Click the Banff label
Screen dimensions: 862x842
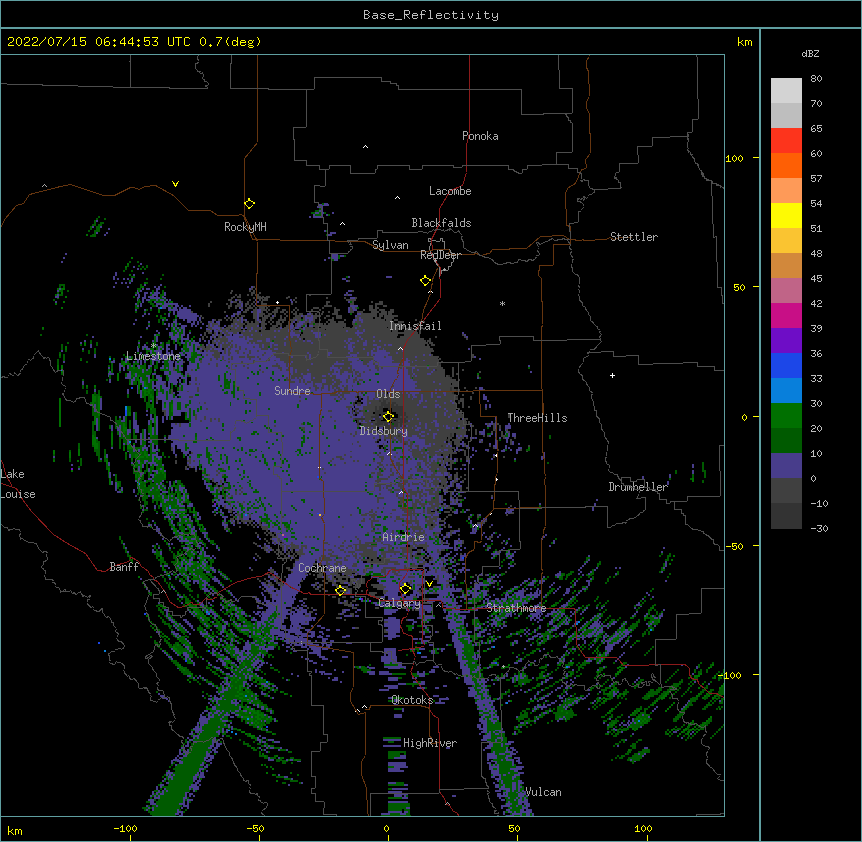(124, 567)
